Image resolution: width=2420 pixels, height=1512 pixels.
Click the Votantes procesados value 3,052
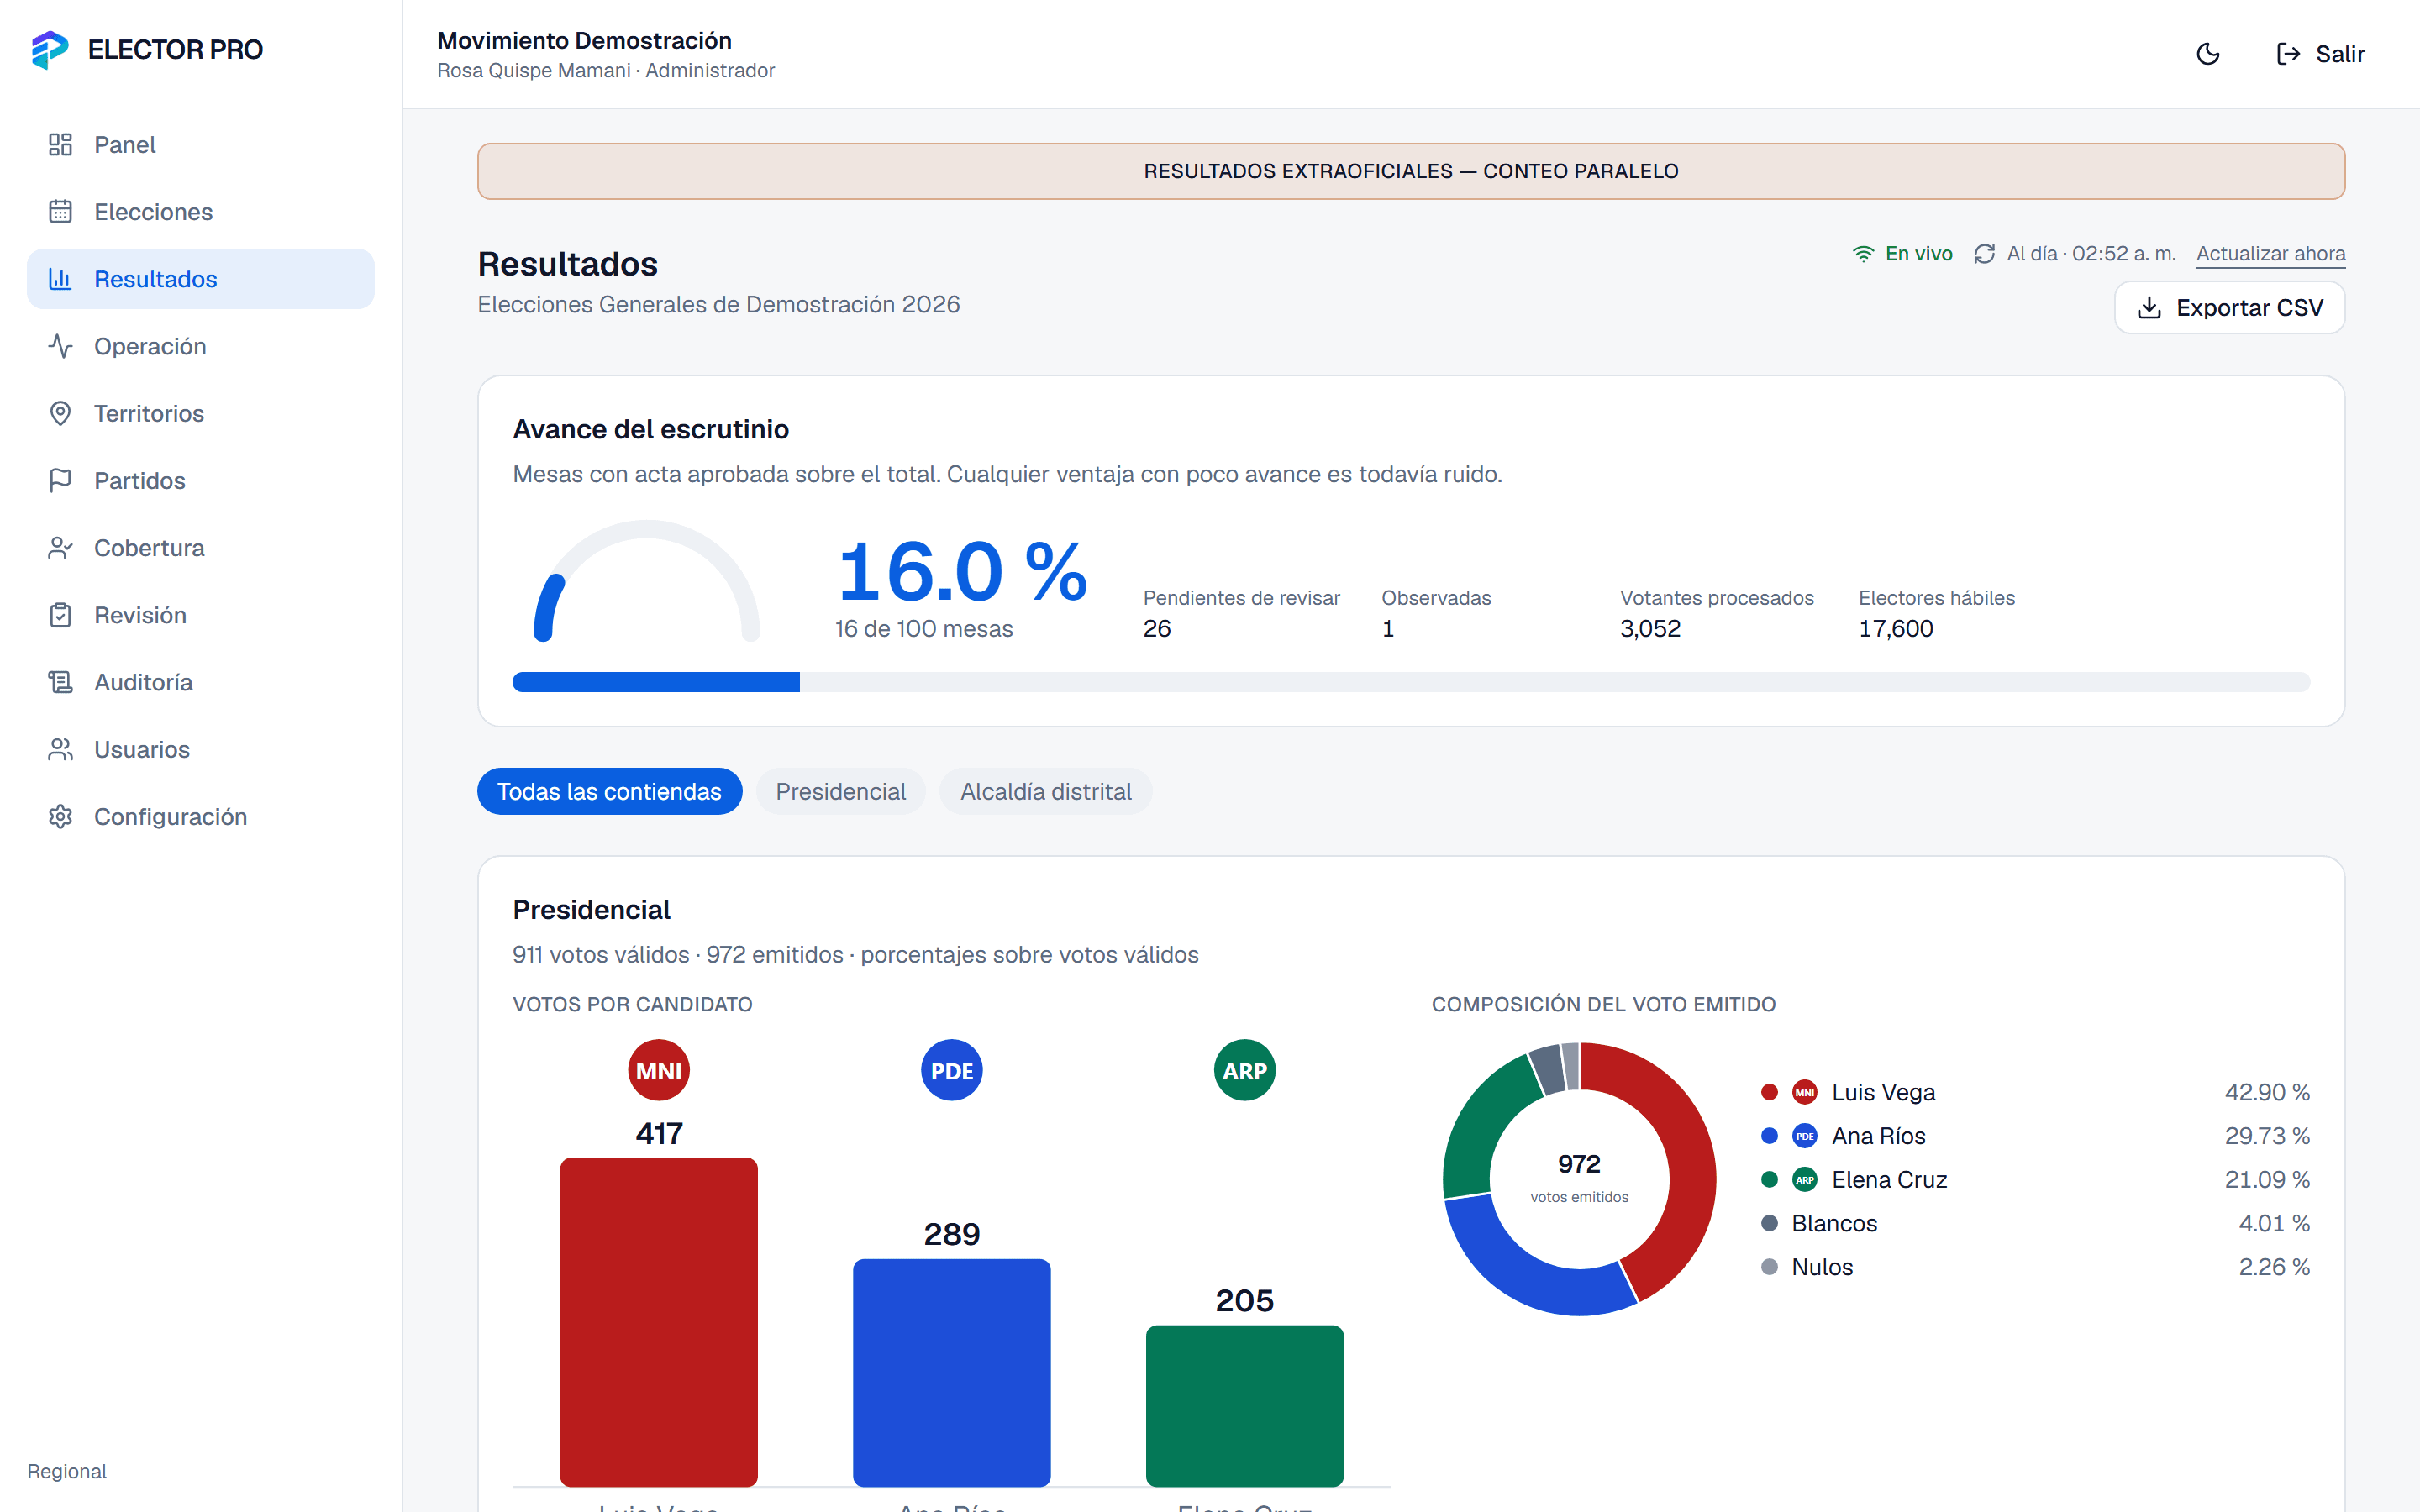[1650, 629]
